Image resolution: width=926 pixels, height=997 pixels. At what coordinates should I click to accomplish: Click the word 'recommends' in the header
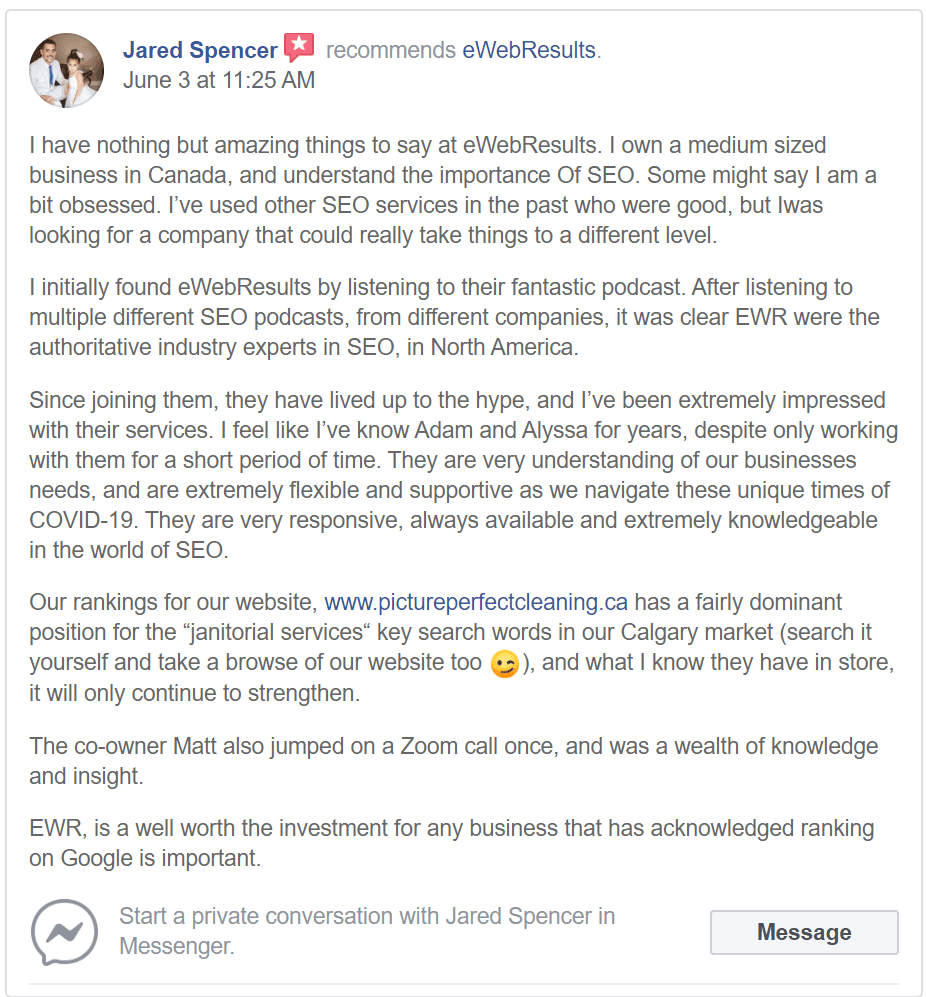[390, 50]
